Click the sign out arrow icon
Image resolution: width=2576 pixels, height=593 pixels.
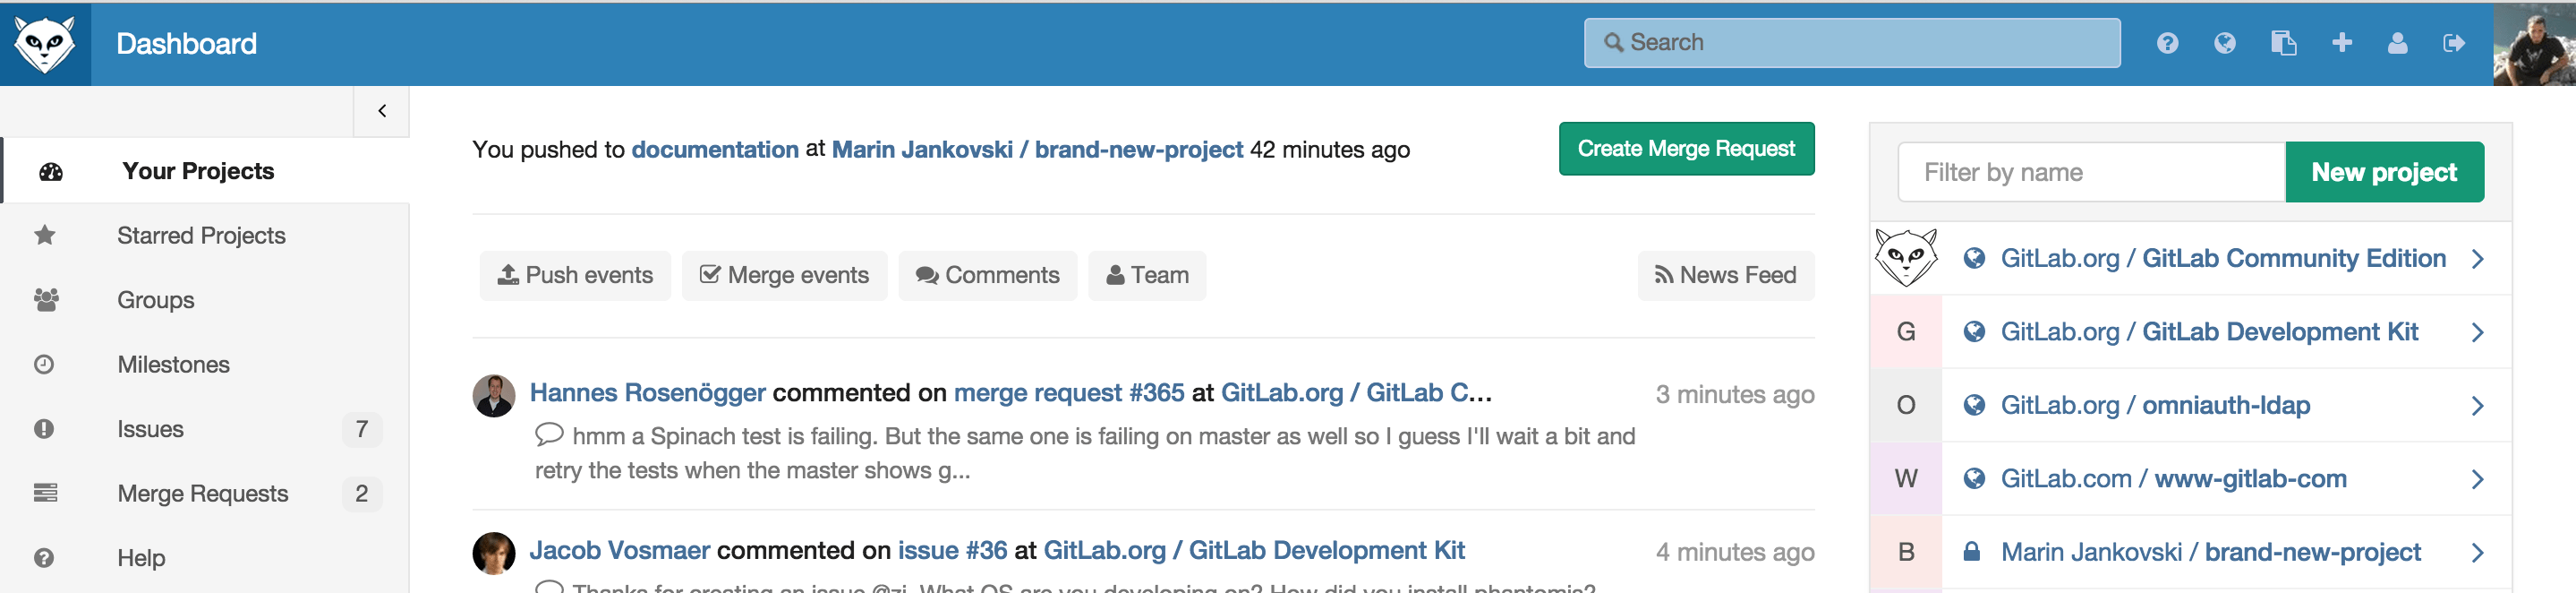point(2454,43)
